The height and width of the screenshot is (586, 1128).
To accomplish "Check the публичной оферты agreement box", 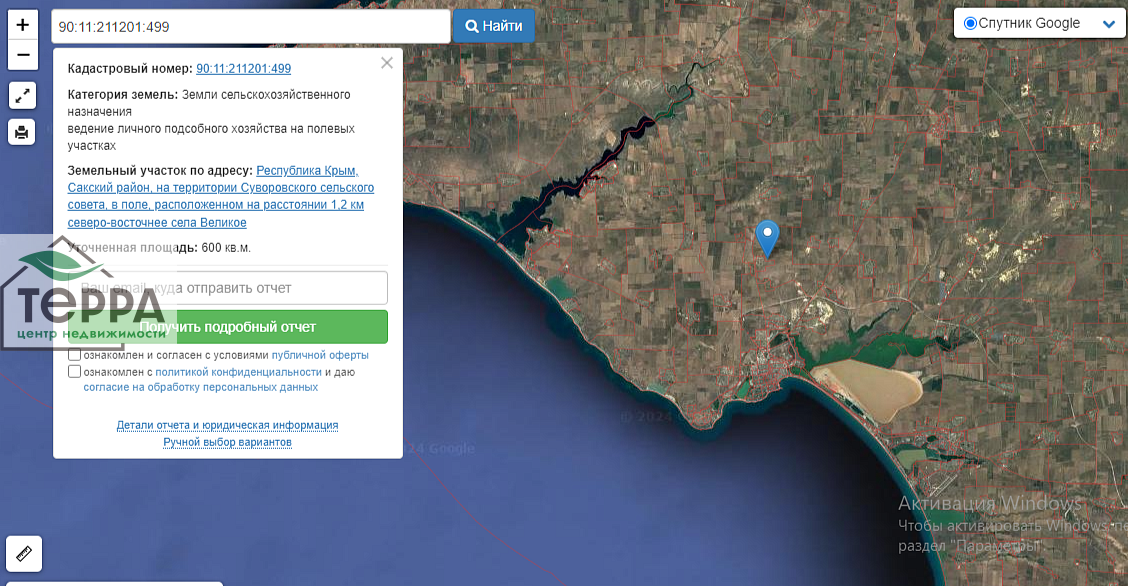I will [x=75, y=355].
